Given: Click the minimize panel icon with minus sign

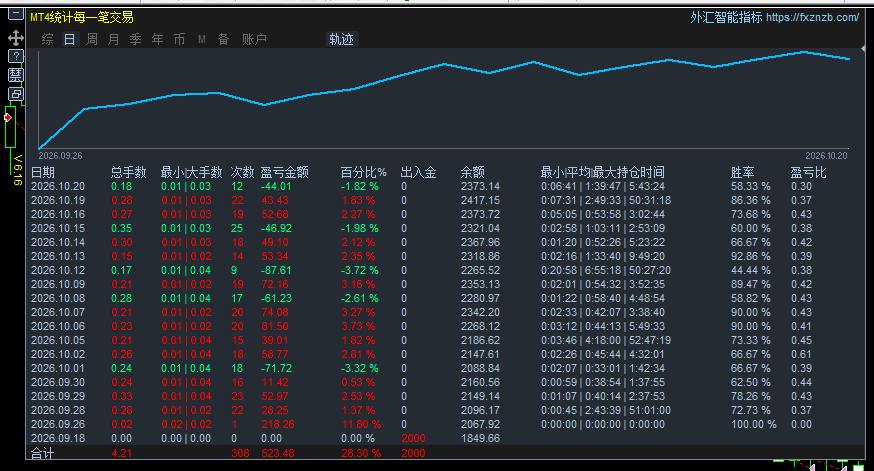Looking at the screenshot, I should click(x=16, y=14).
